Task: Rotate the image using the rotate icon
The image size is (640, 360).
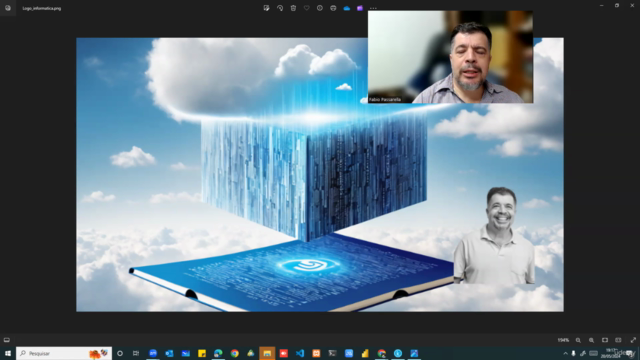Action: coord(280,8)
